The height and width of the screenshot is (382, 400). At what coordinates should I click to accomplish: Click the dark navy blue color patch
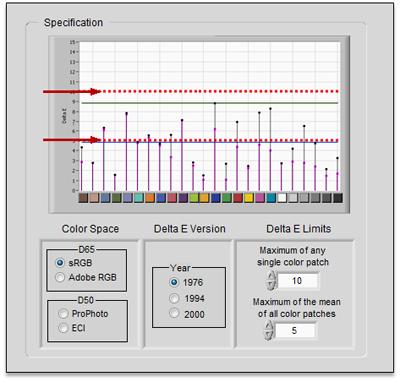point(216,198)
